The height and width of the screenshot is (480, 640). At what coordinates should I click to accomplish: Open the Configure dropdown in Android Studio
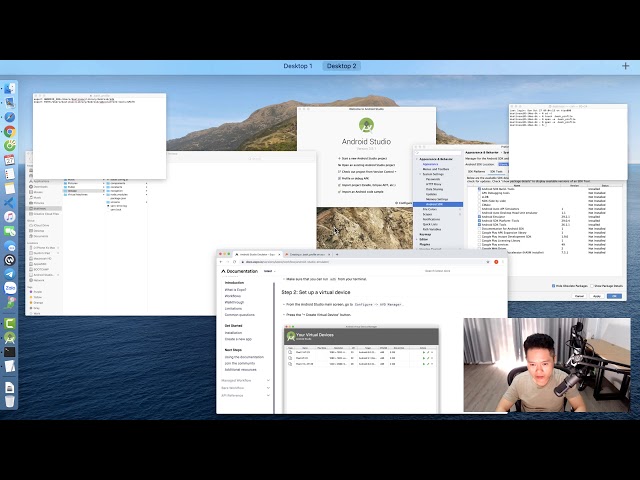(404, 203)
